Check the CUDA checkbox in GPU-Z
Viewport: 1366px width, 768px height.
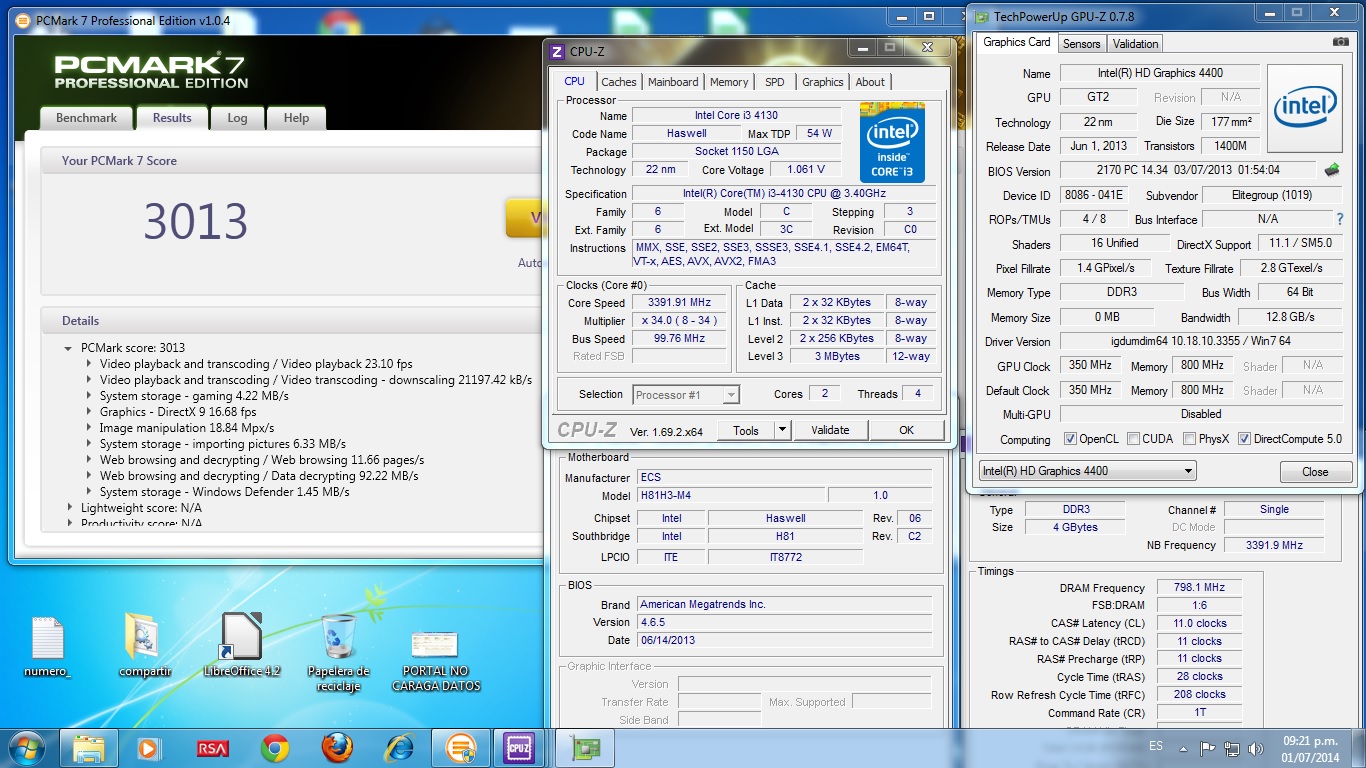click(1133, 439)
